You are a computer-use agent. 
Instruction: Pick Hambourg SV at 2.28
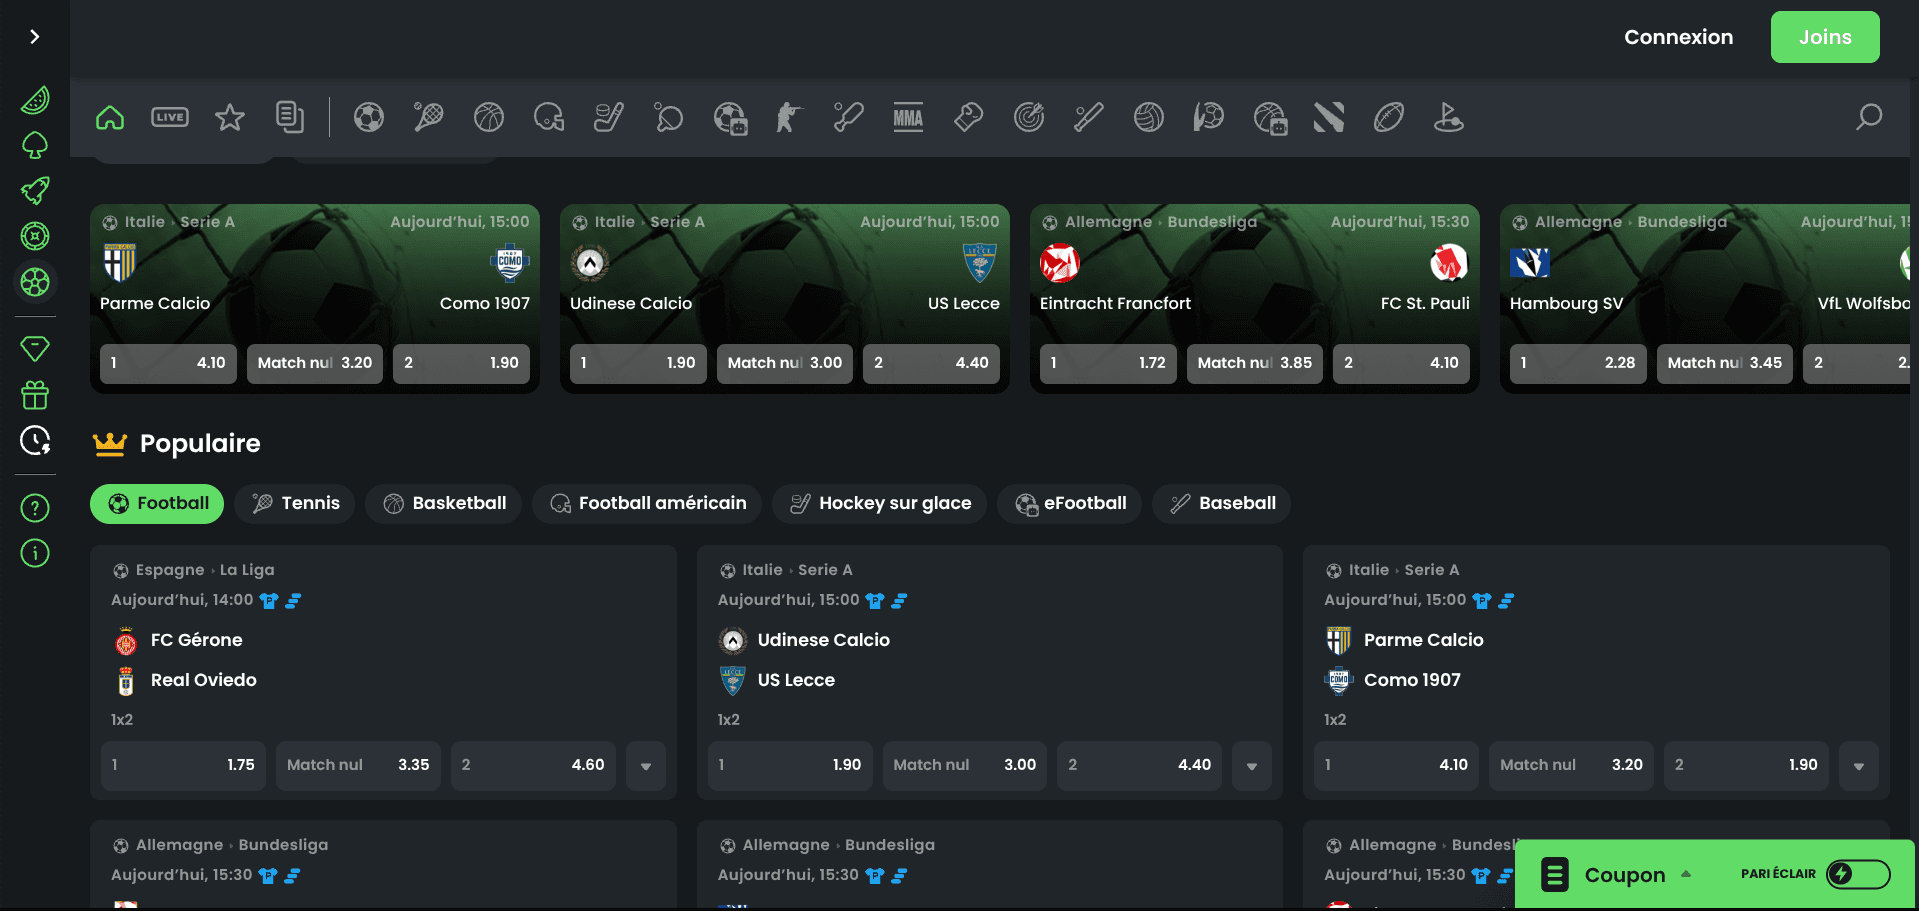click(1578, 364)
